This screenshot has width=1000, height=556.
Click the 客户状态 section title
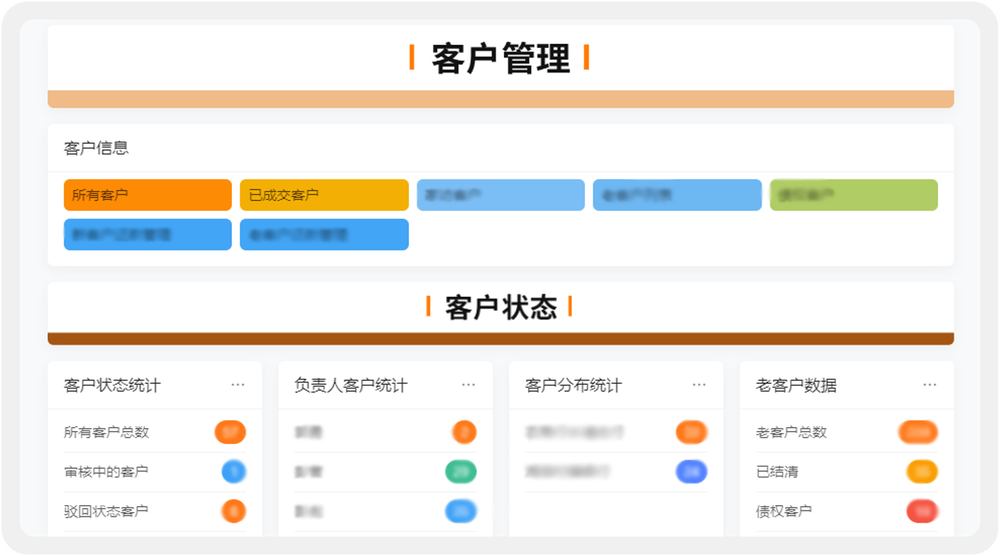pos(500,307)
